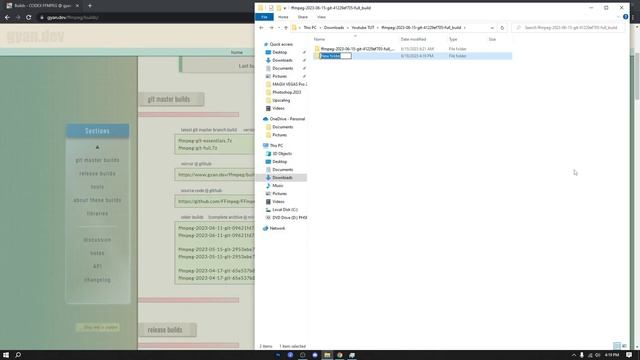Click Properties icon in Explorer title bar
The height and width of the screenshot is (360, 640).
click(271, 8)
